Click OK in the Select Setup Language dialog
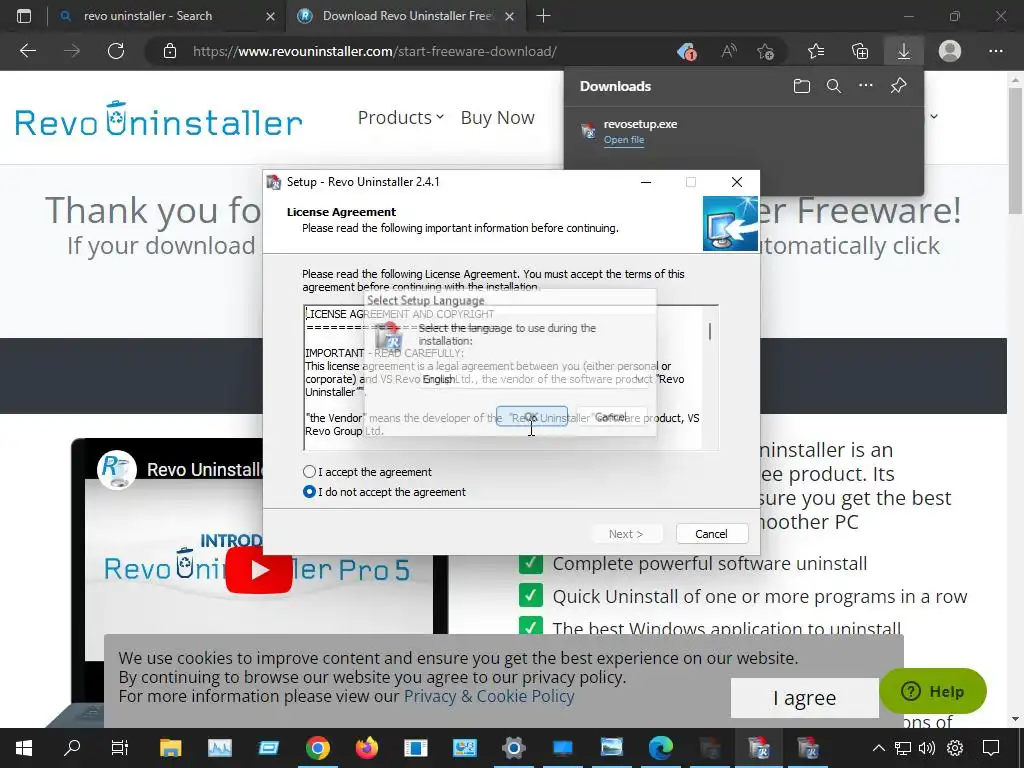The height and width of the screenshot is (768, 1024). click(532, 417)
